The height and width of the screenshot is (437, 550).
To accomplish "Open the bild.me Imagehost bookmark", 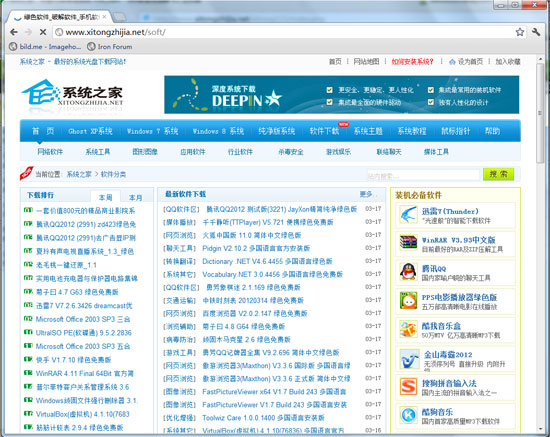I will pos(45,46).
